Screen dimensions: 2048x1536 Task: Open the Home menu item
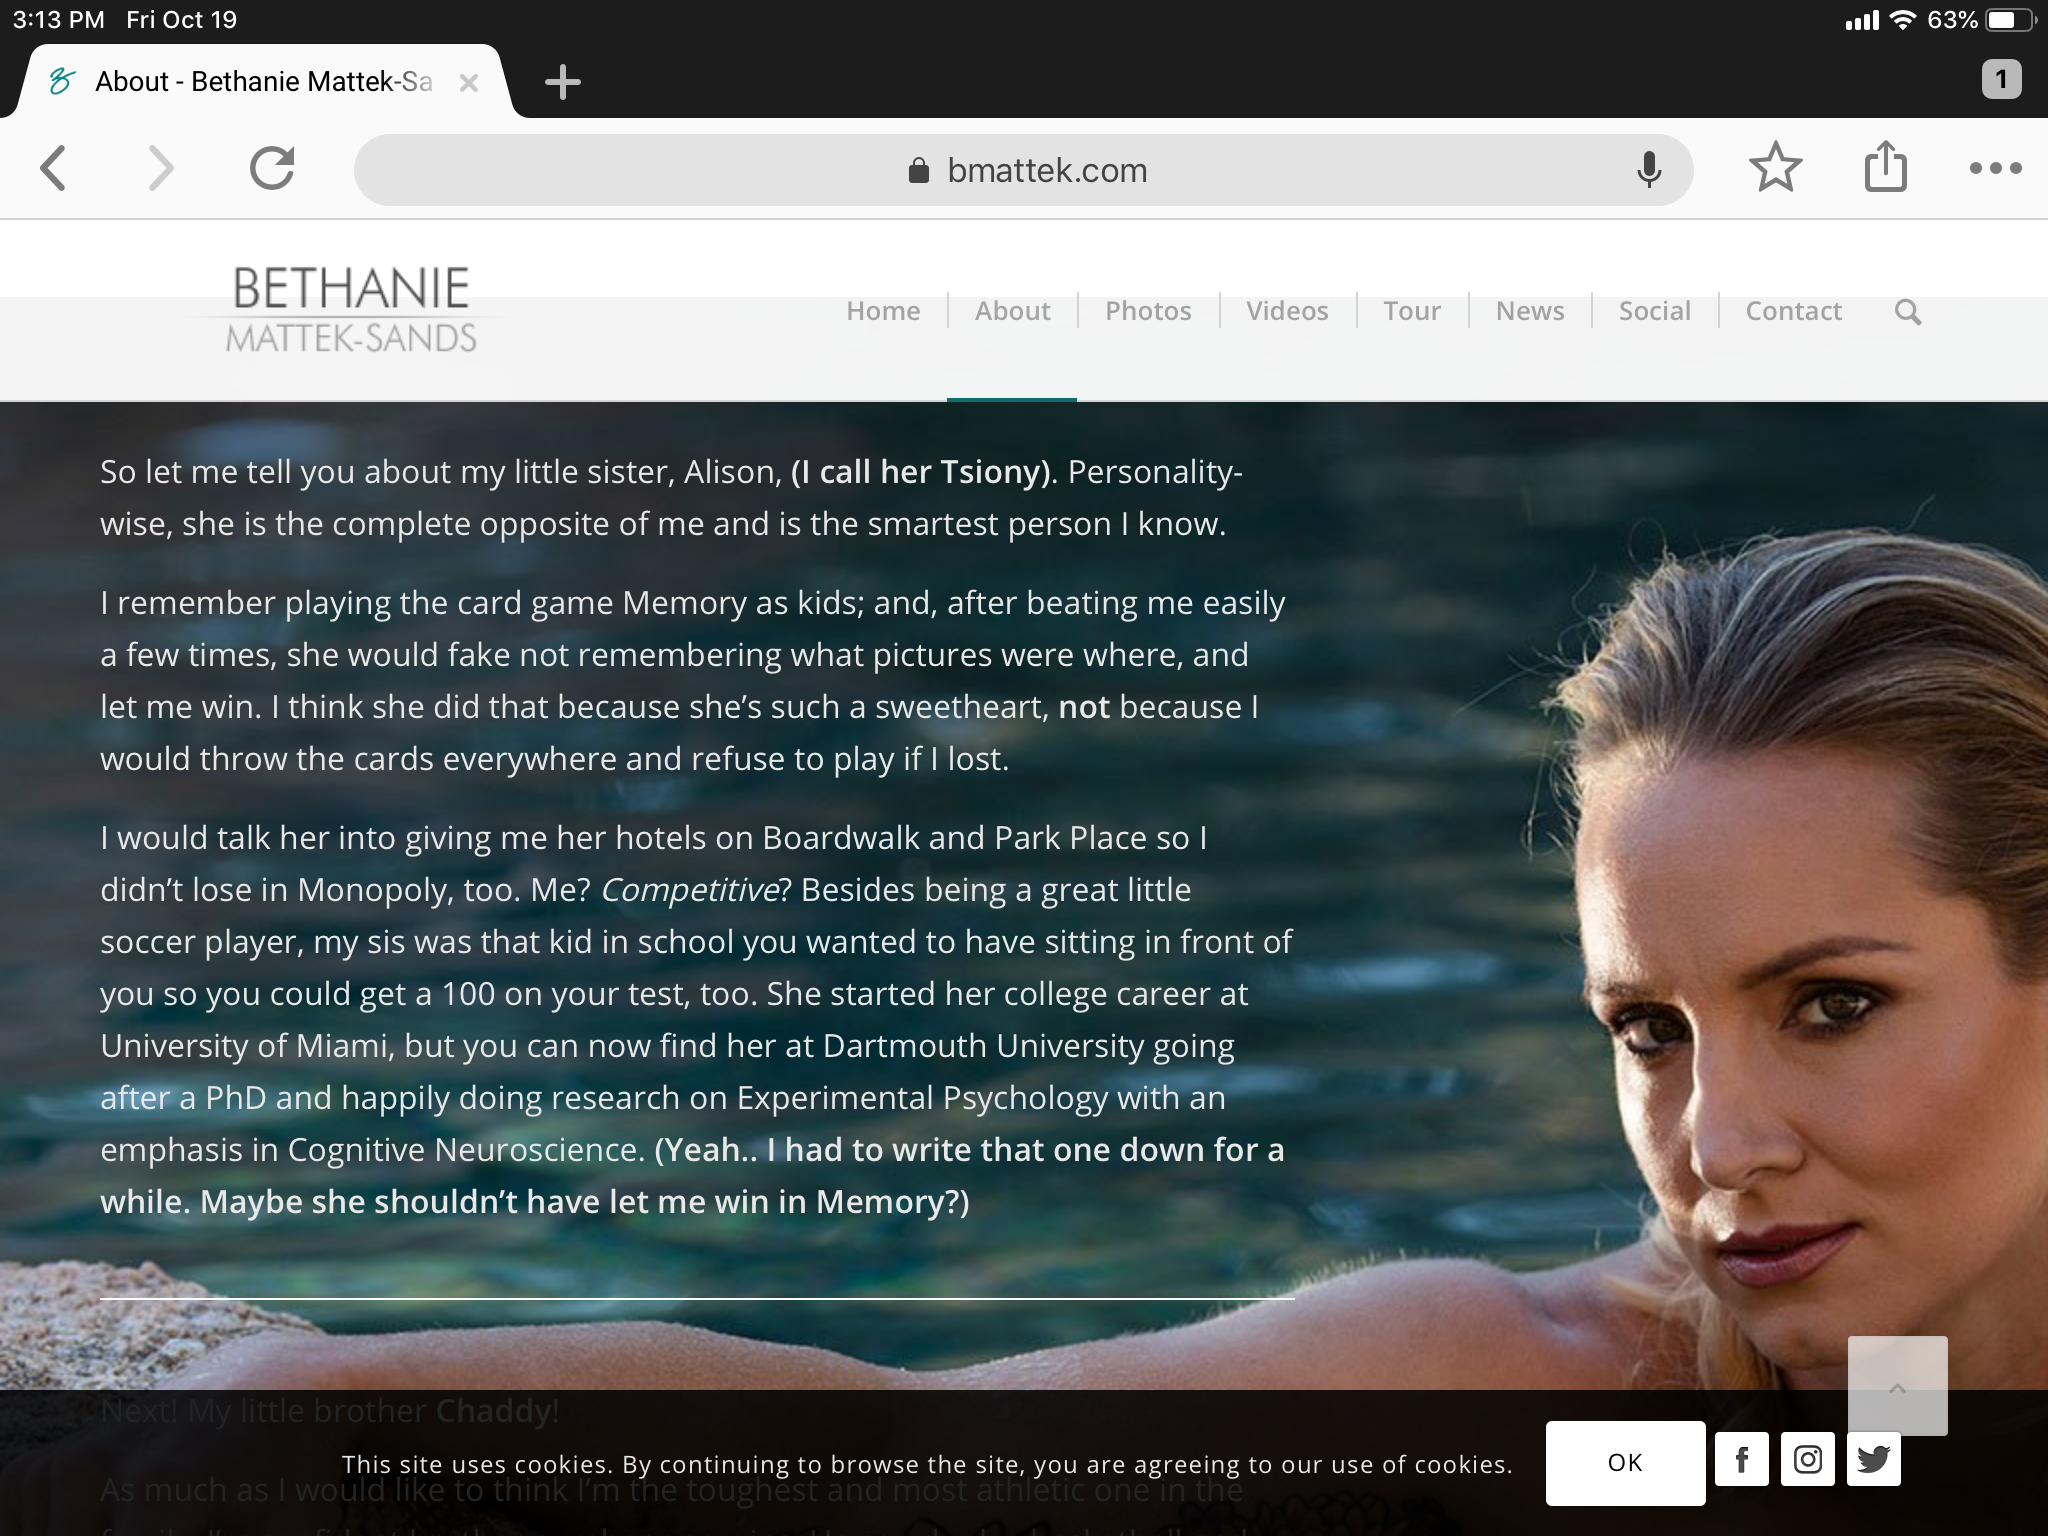883,311
